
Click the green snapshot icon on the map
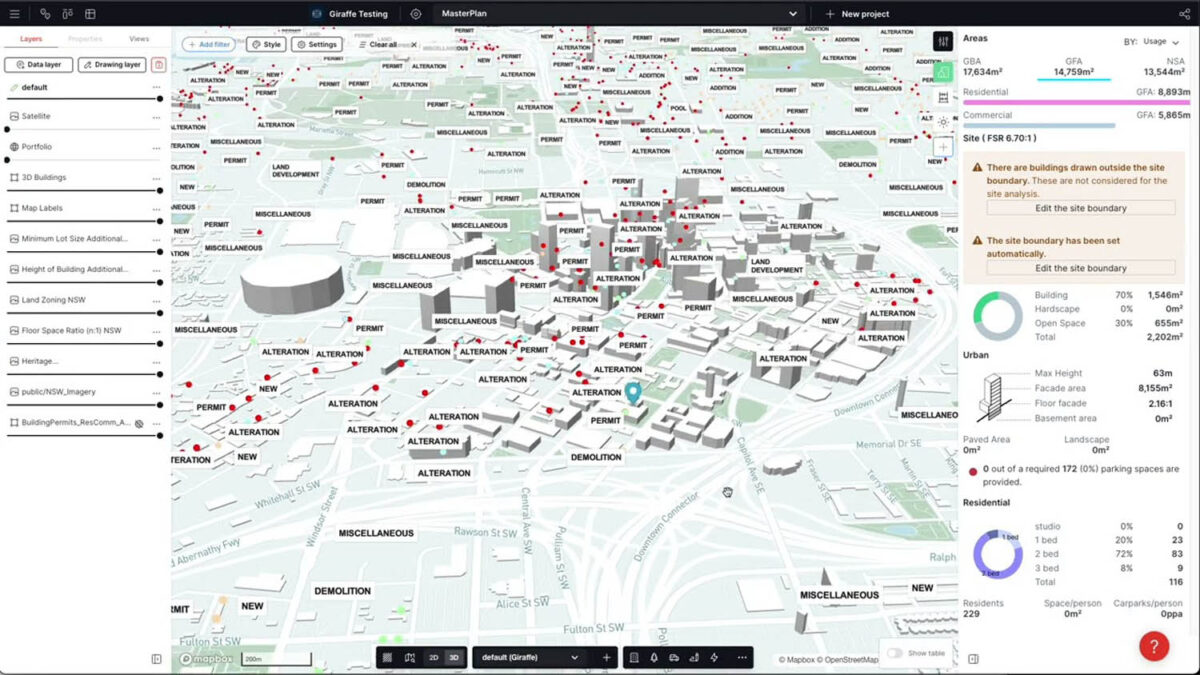[942, 72]
